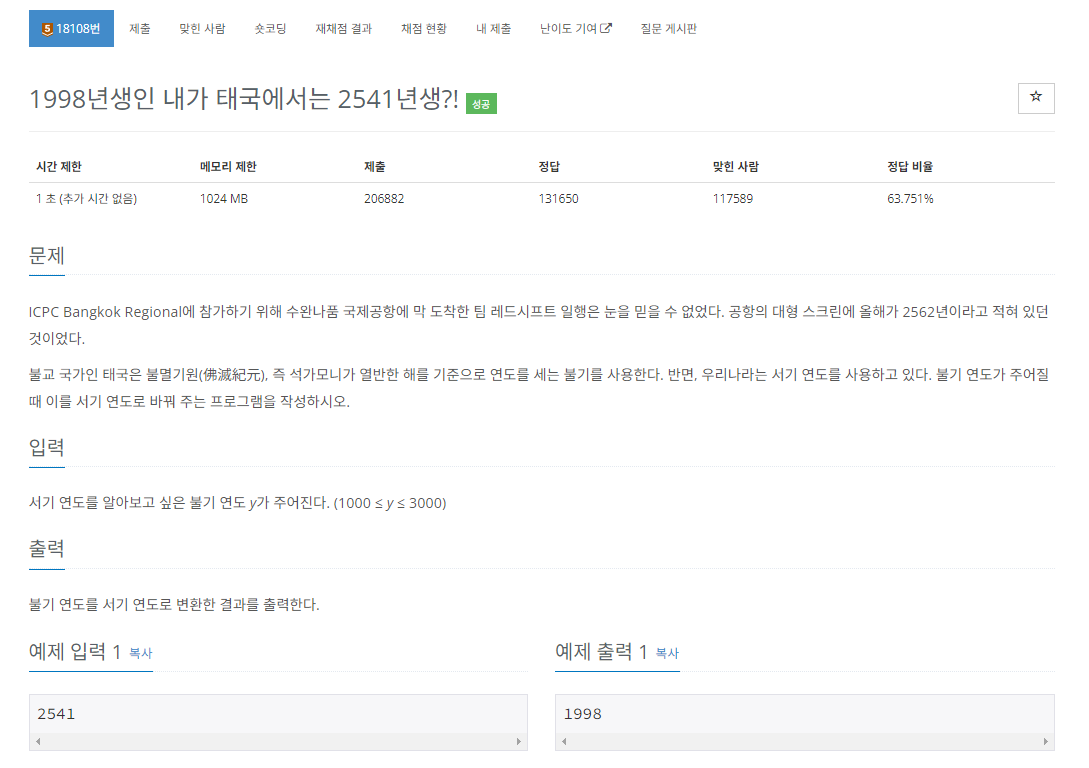Click the time limit value 1 초

click(x=86, y=199)
